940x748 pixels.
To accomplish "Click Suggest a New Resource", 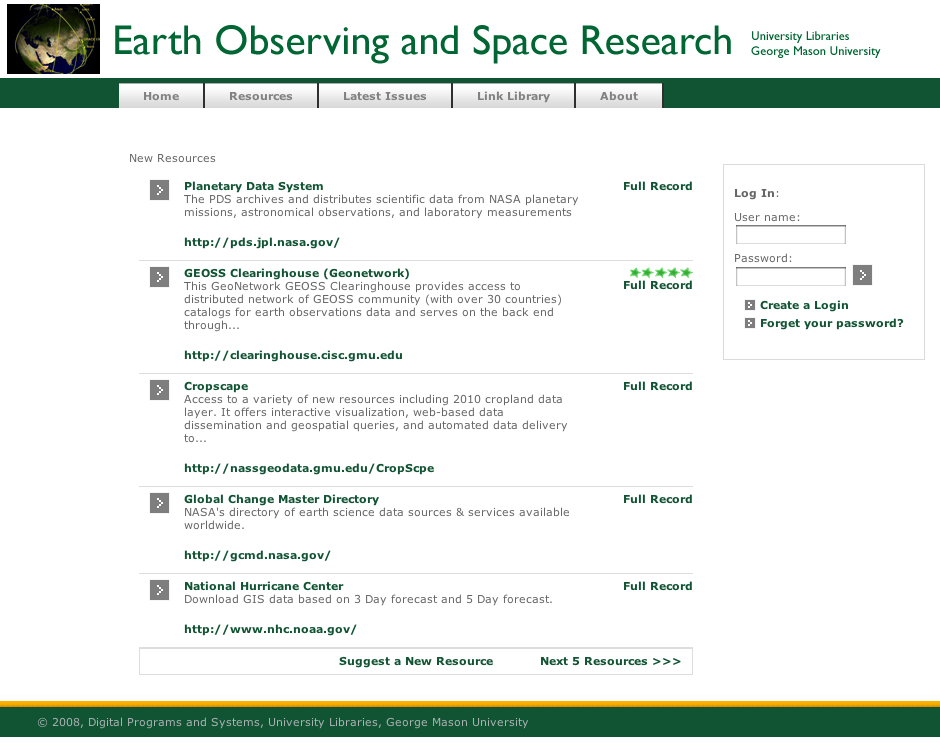I will point(416,661).
